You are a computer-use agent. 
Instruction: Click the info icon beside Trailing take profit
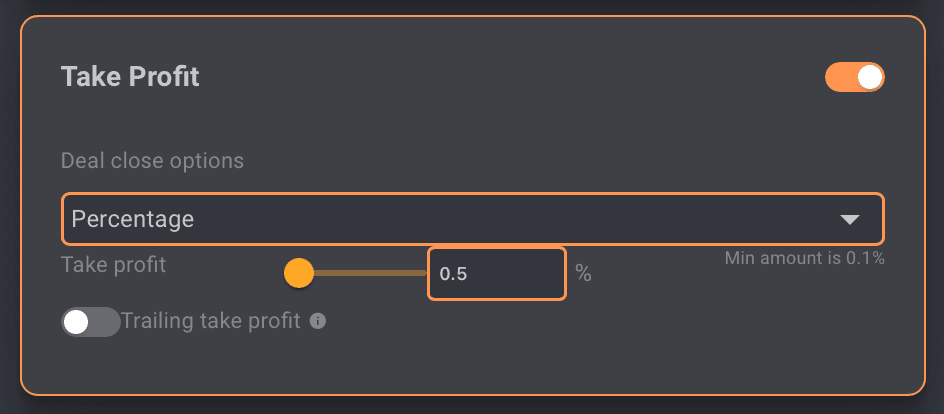click(x=318, y=322)
